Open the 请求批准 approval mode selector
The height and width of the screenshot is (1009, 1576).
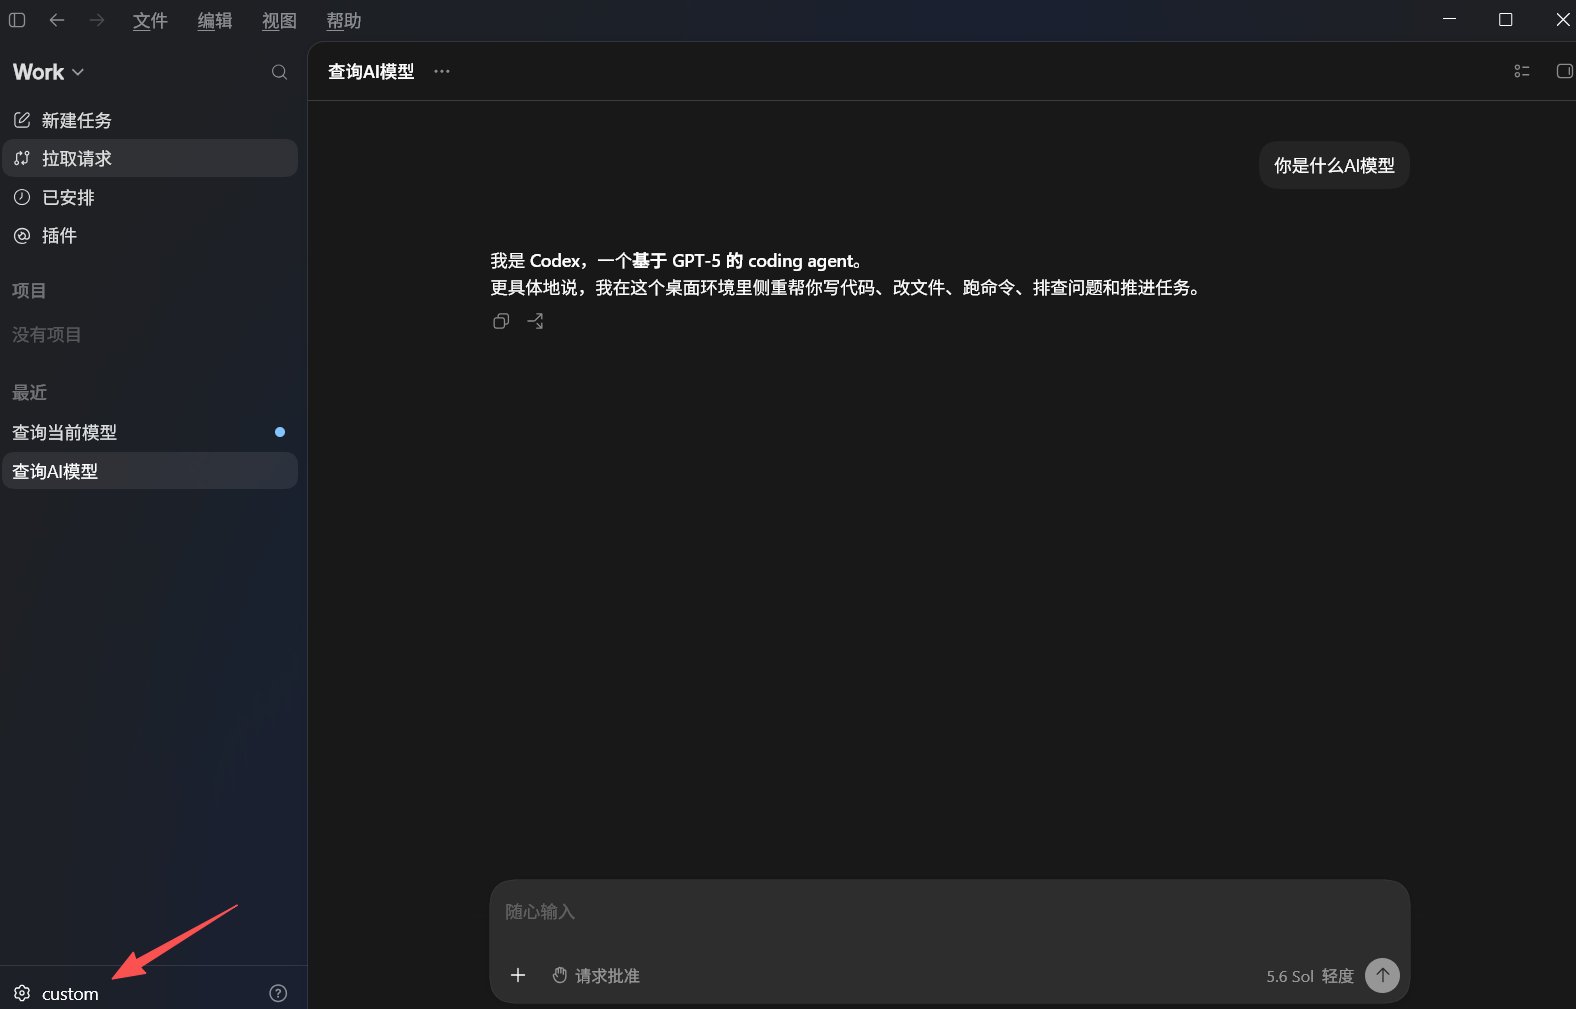(596, 975)
